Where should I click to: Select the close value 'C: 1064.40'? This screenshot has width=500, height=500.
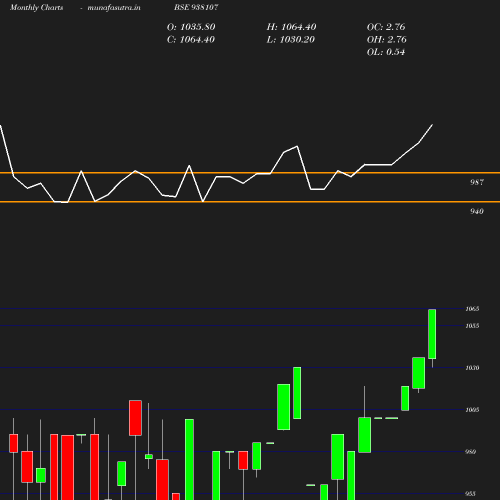coord(191,40)
